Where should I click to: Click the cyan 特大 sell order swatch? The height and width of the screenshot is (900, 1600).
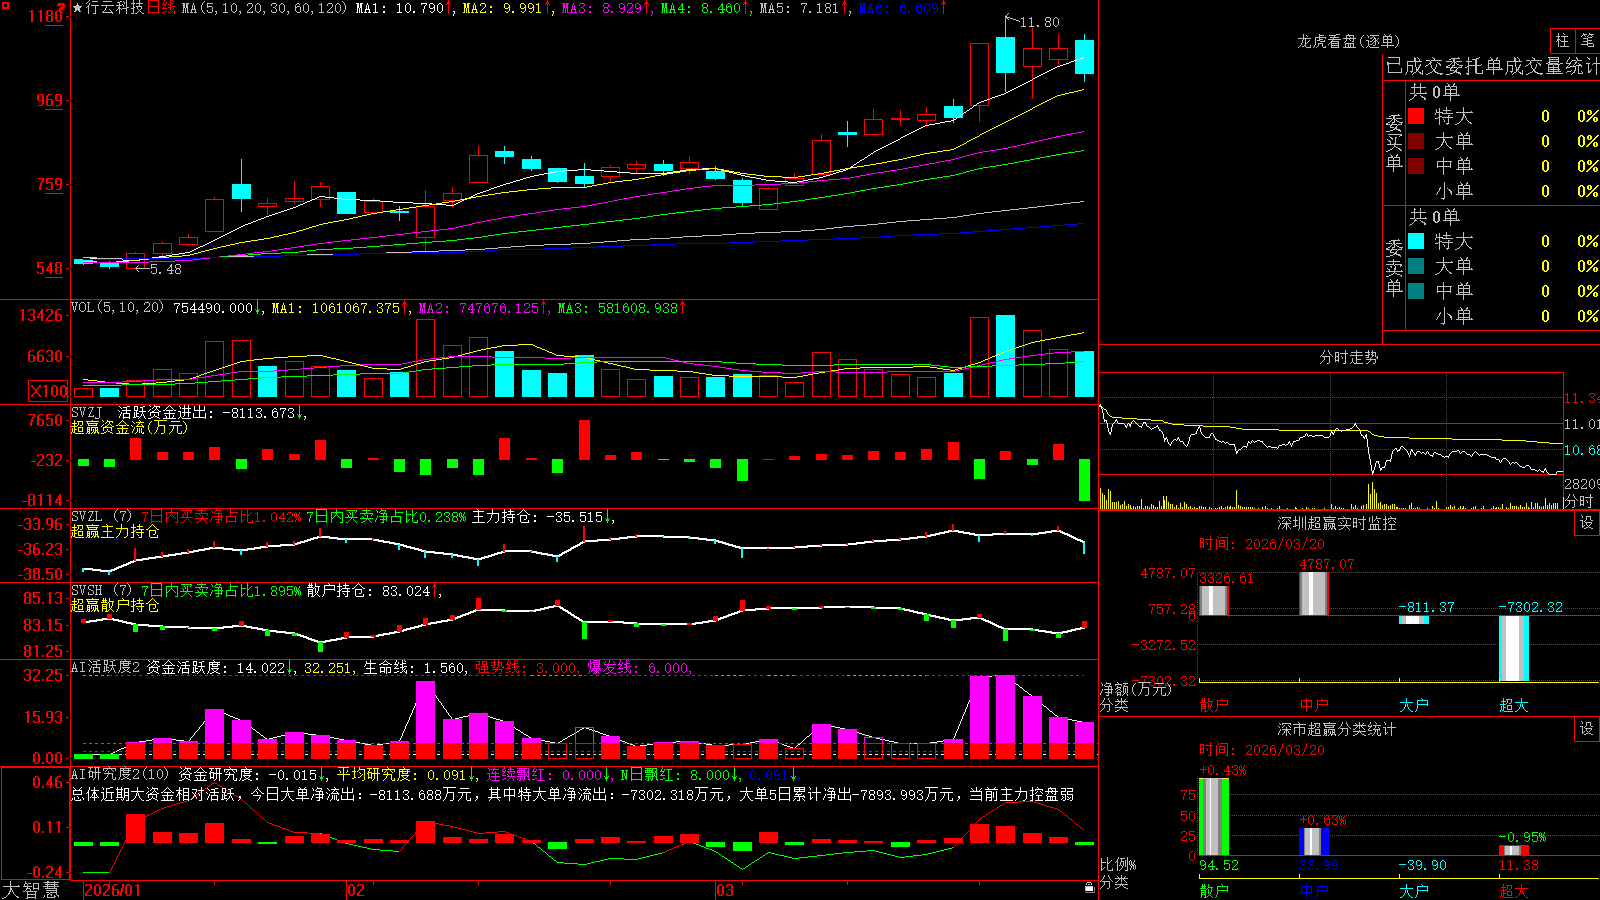click(1416, 241)
